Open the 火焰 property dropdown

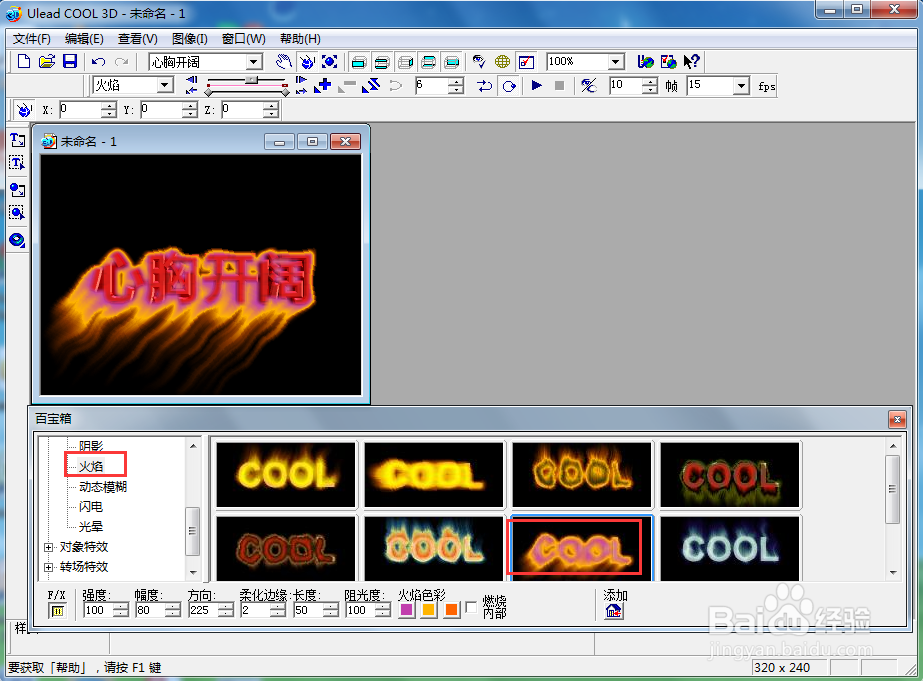point(165,85)
